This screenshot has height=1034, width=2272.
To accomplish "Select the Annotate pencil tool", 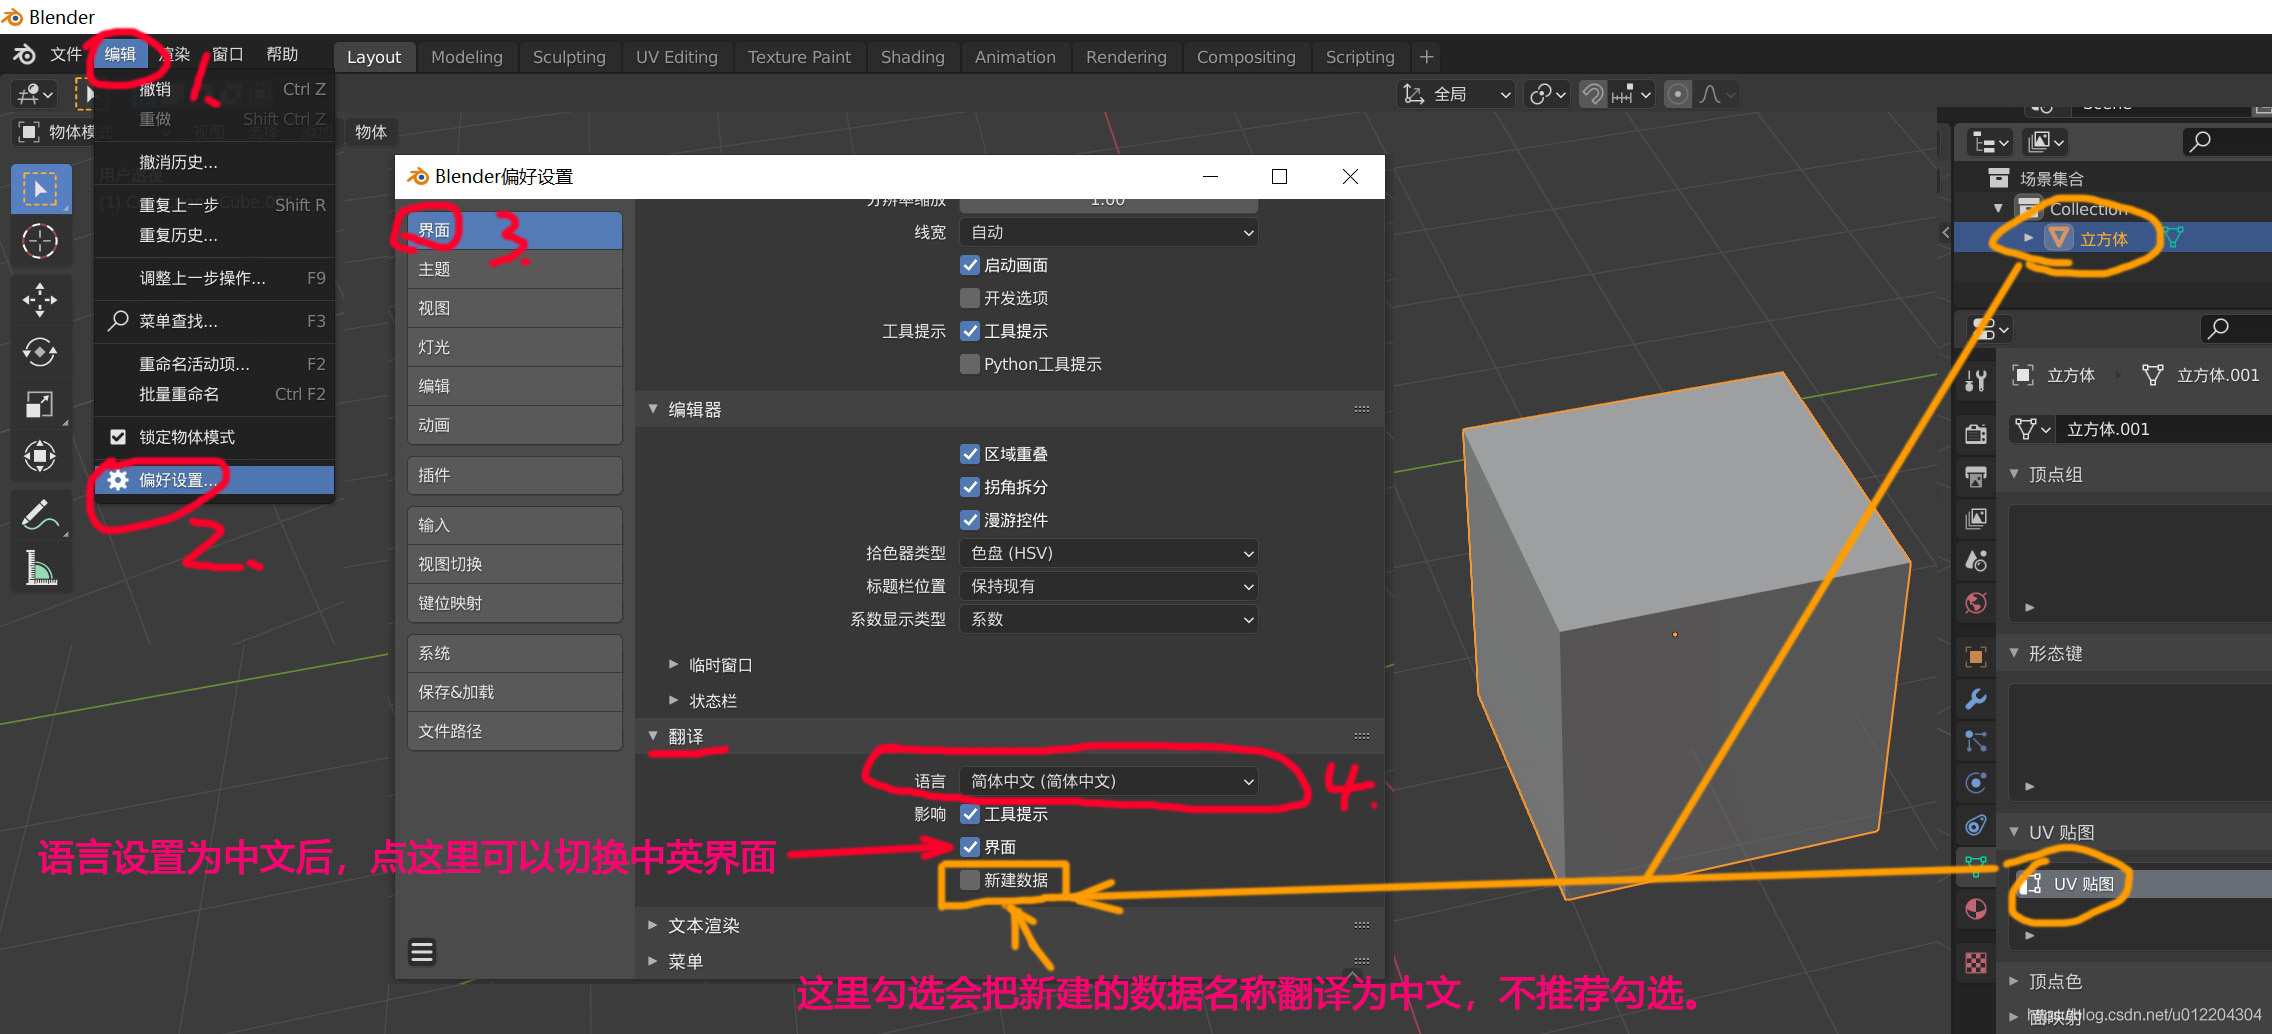I will [x=41, y=515].
